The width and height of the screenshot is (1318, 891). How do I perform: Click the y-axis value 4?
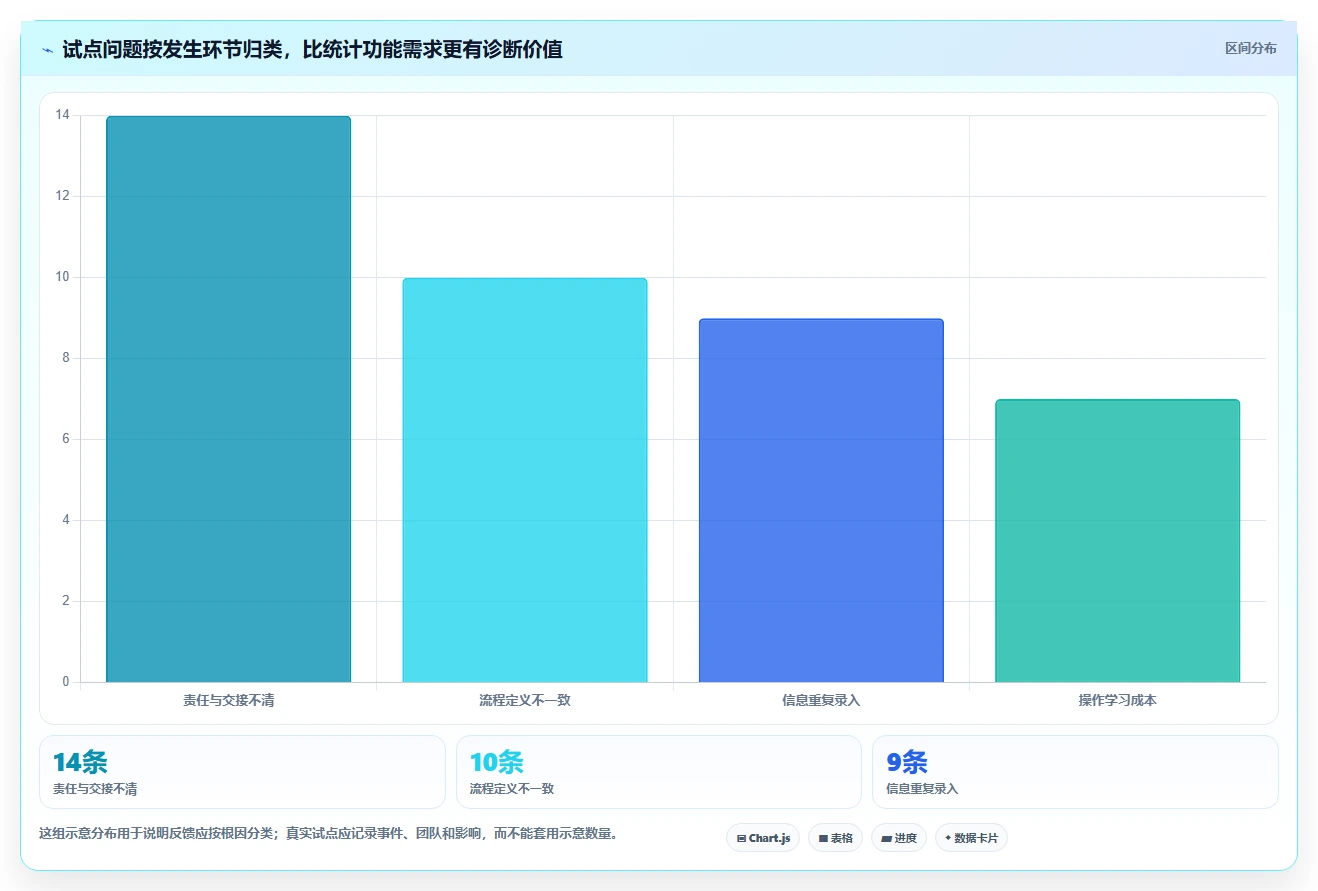click(66, 520)
